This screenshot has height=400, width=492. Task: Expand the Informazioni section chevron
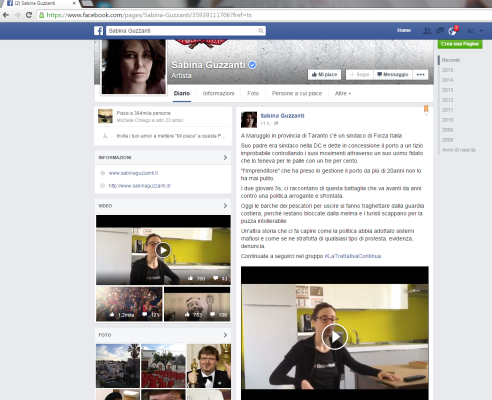coord(225,157)
